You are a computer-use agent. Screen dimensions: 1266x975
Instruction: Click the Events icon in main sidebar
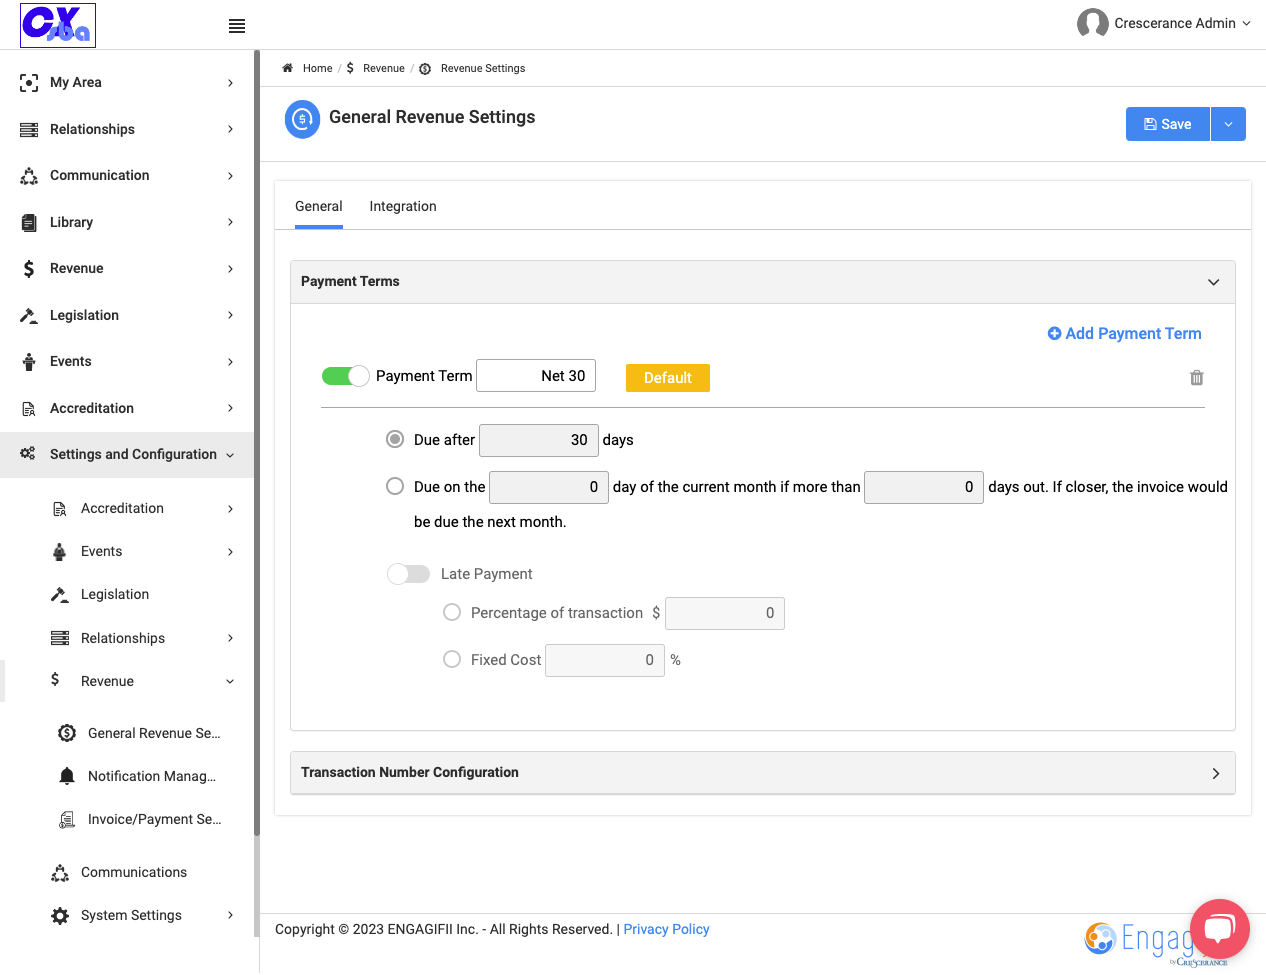click(x=29, y=362)
